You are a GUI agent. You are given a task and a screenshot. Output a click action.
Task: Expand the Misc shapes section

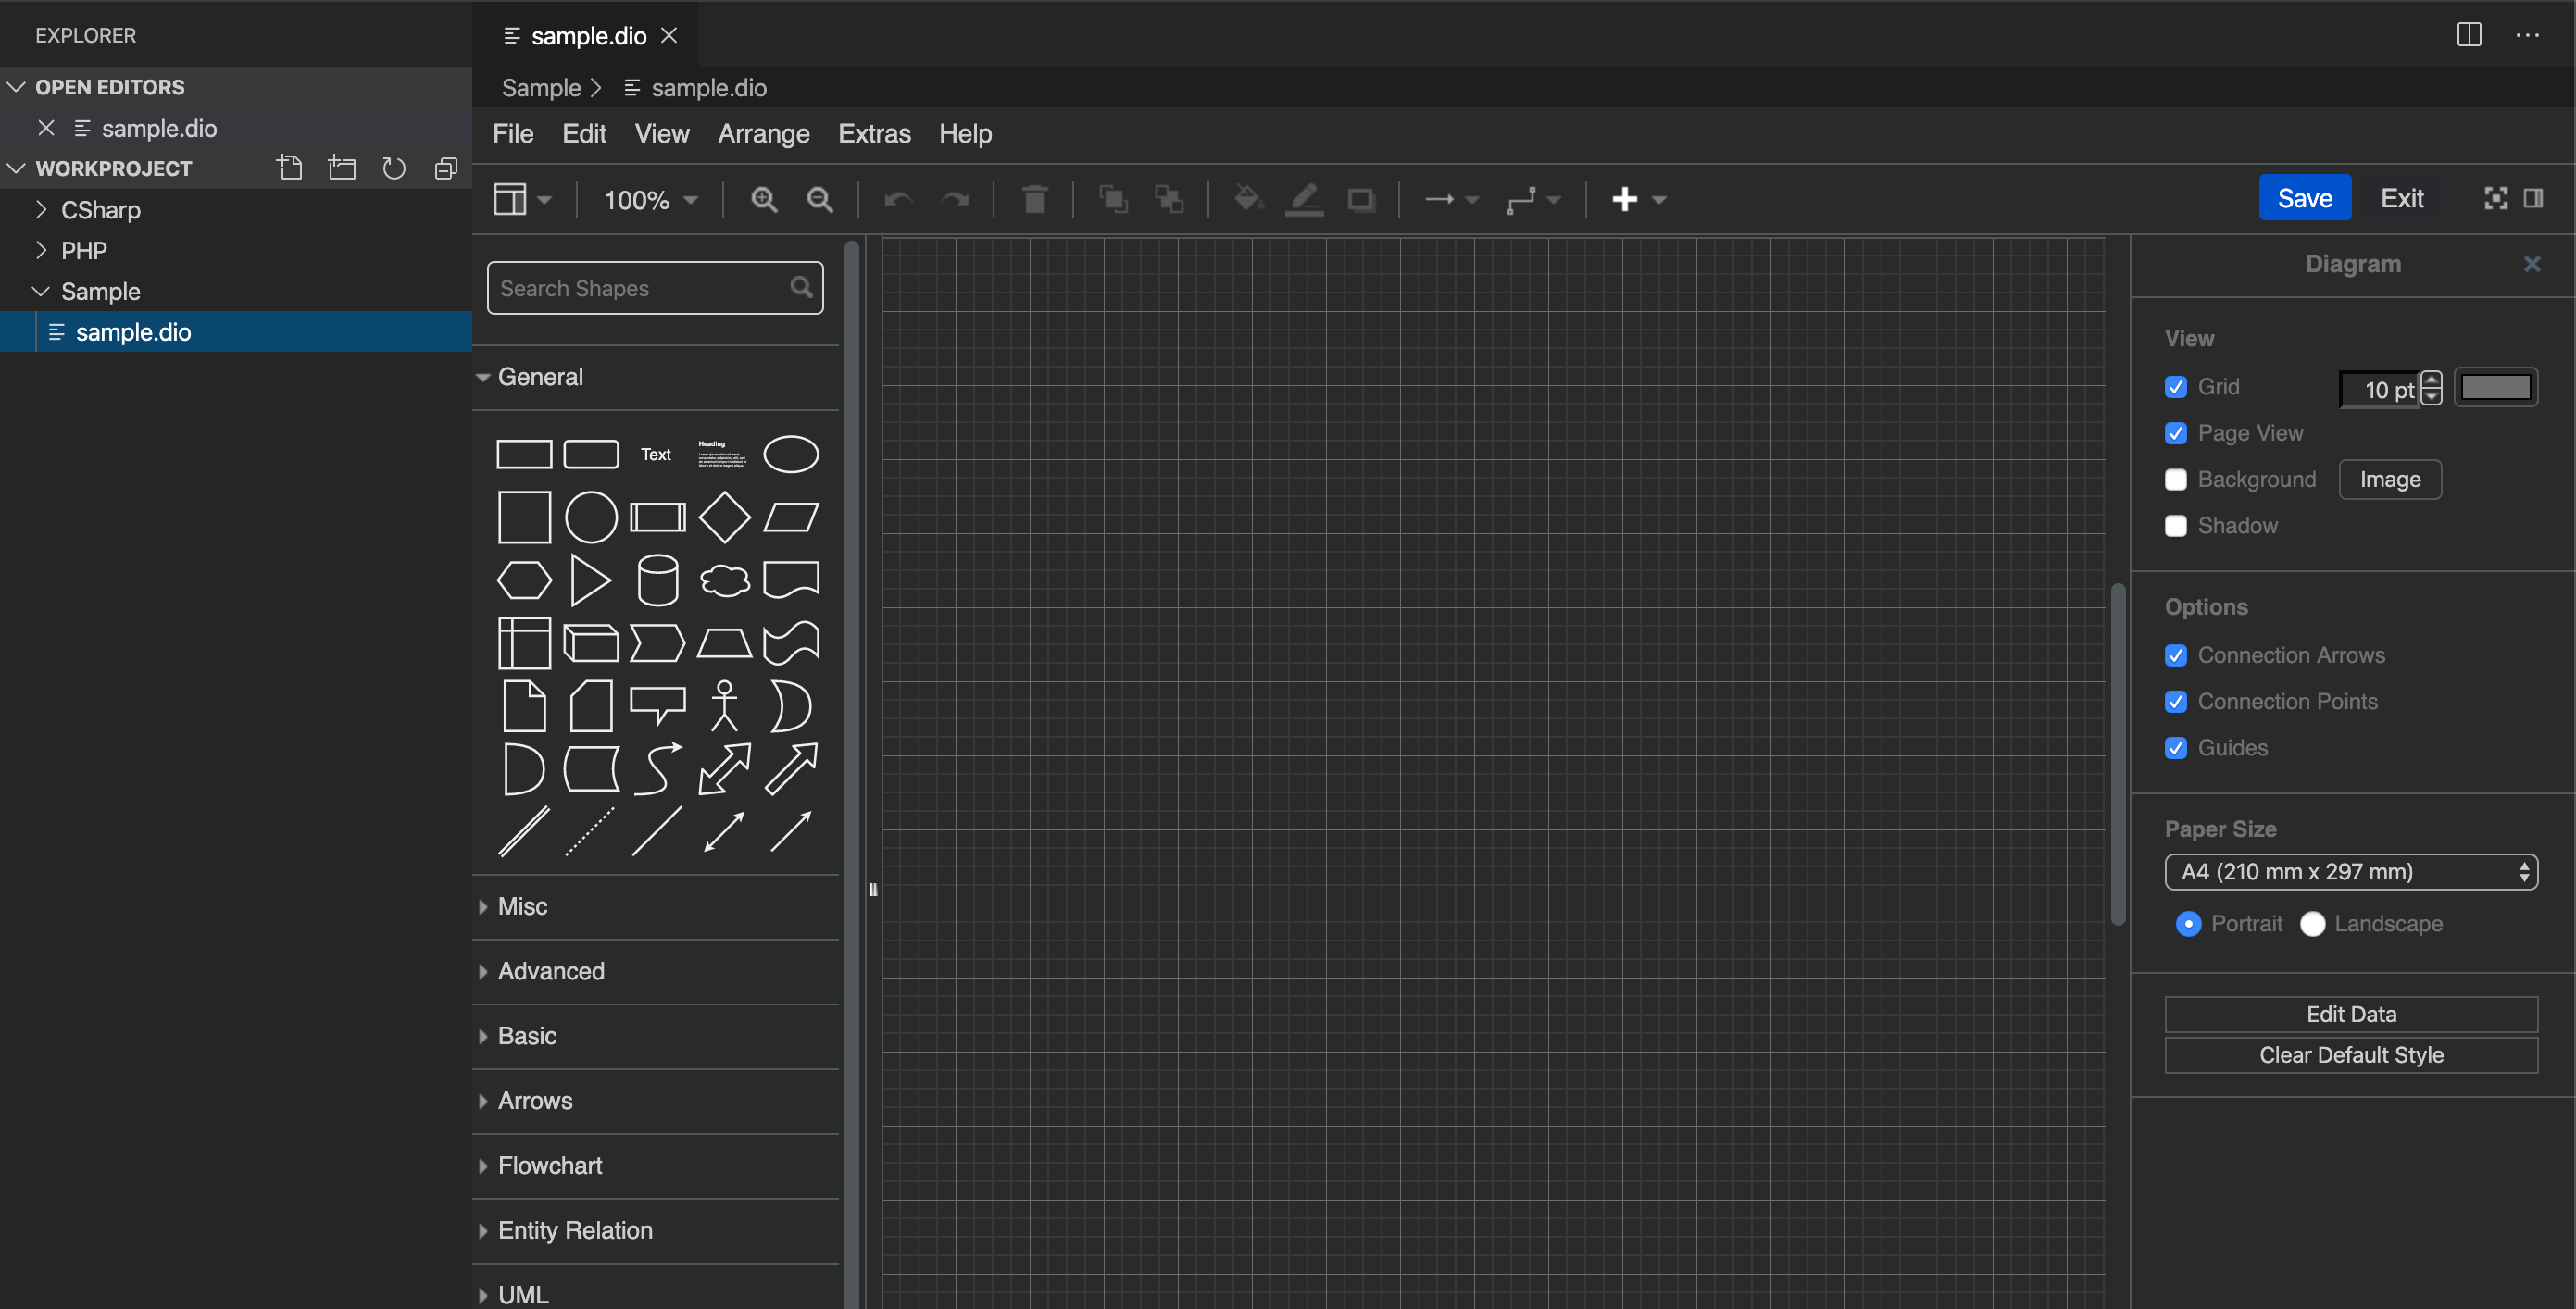tap(655, 906)
